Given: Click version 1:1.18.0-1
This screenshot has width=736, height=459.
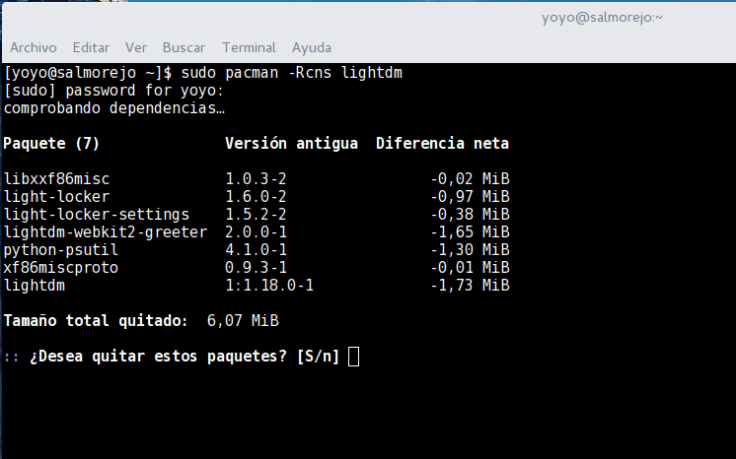Looking at the screenshot, I should 269,286.
